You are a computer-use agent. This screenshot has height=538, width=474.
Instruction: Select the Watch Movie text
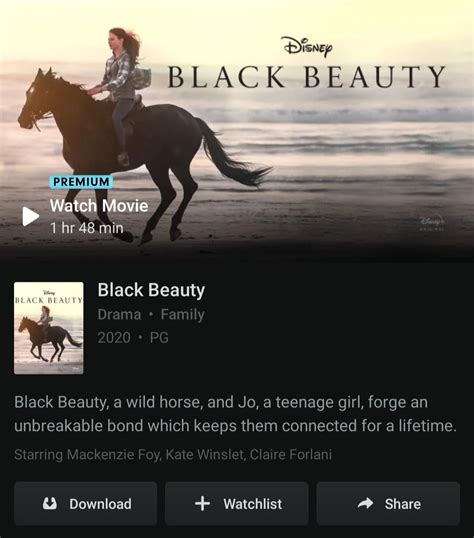(x=99, y=206)
